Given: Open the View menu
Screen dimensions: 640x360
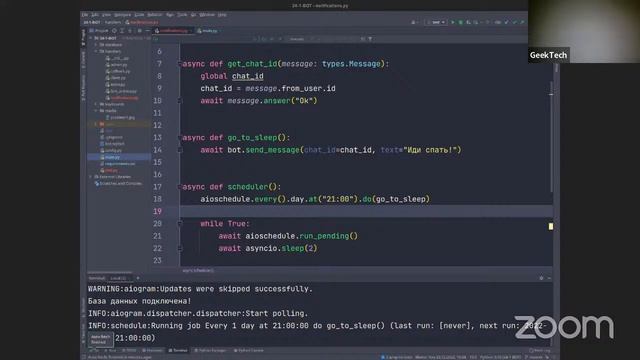Looking at the screenshot, I should coord(107,15).
